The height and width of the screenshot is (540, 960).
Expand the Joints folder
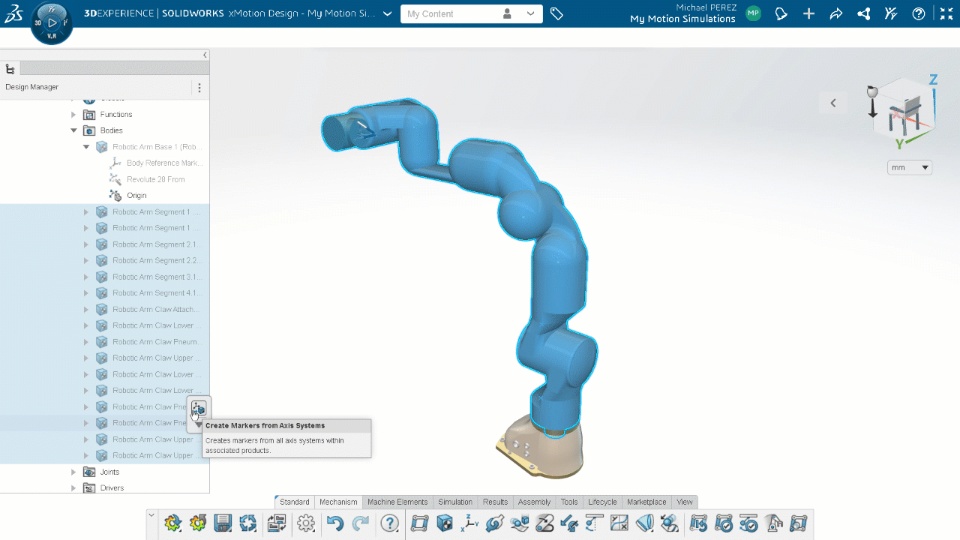pyautogui.click(x=73, y=472)
